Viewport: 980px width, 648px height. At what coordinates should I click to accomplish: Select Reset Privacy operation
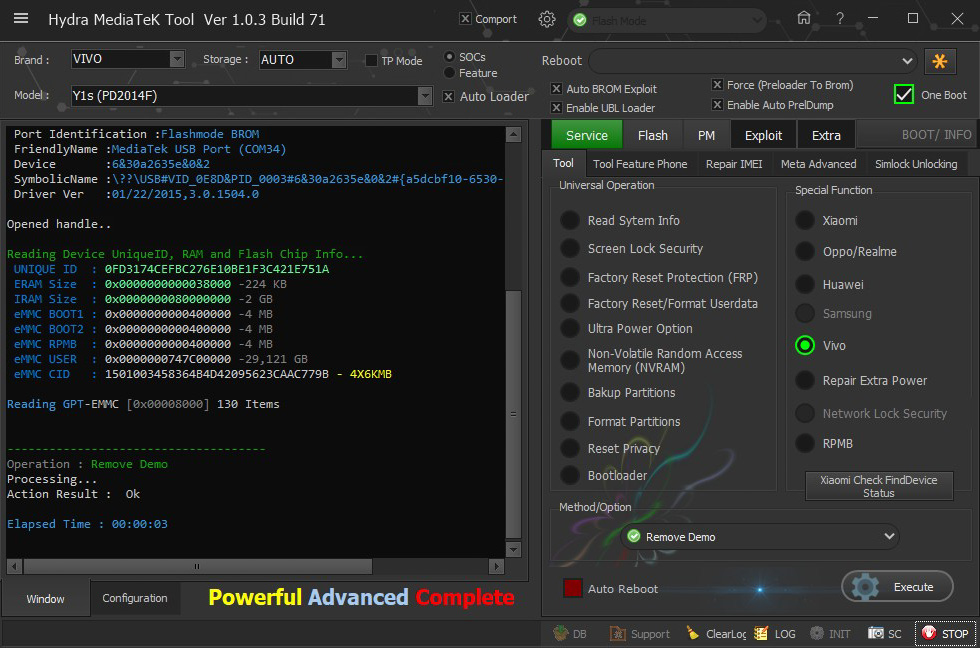[x=569, y=448]
